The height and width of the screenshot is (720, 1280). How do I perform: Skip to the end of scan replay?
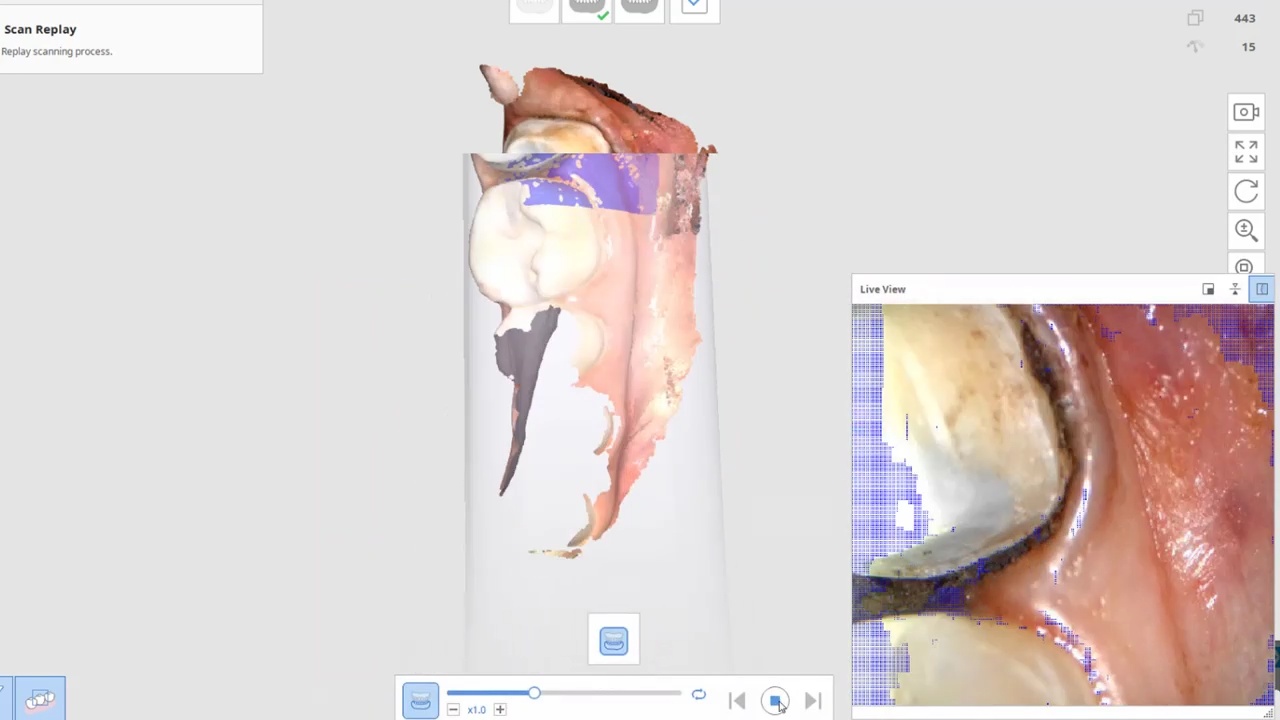pyautogui.click(x=813, y=701)
